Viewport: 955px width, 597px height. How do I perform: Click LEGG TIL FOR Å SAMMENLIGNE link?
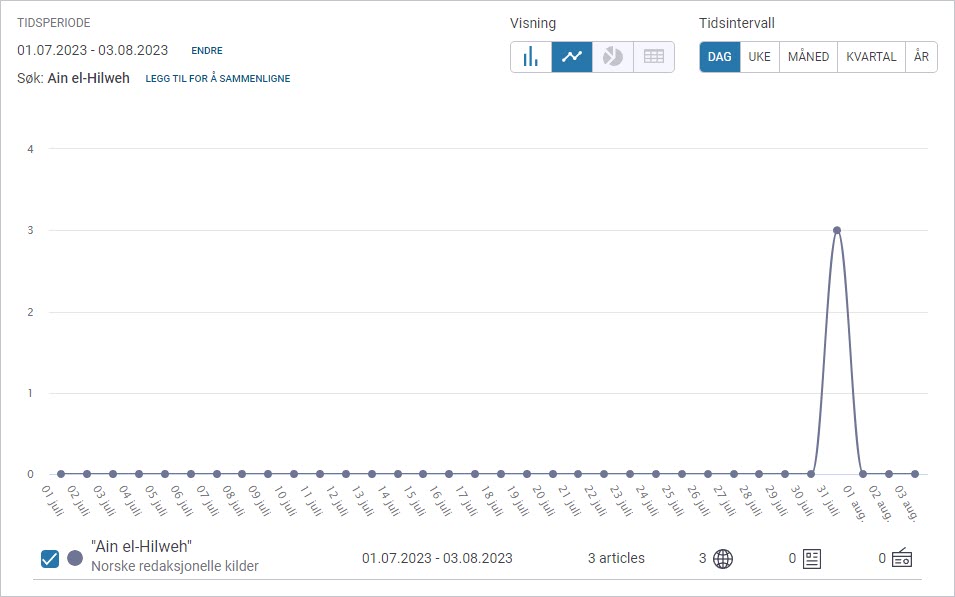coord(218,79)
